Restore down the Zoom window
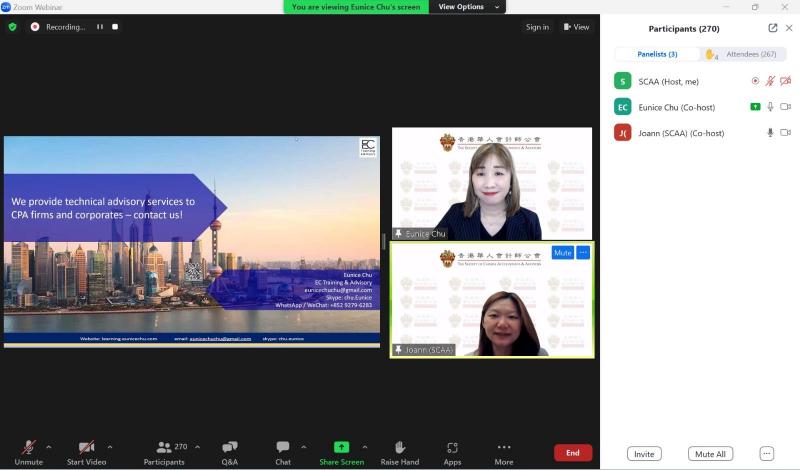This screenshot has width=800, height=470. (755, 7)
